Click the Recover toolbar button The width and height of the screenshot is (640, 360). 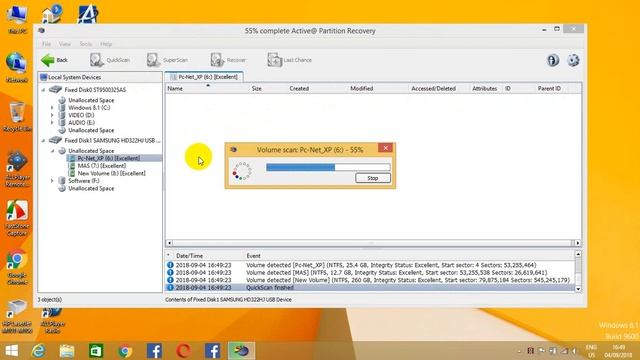point(228,60)
